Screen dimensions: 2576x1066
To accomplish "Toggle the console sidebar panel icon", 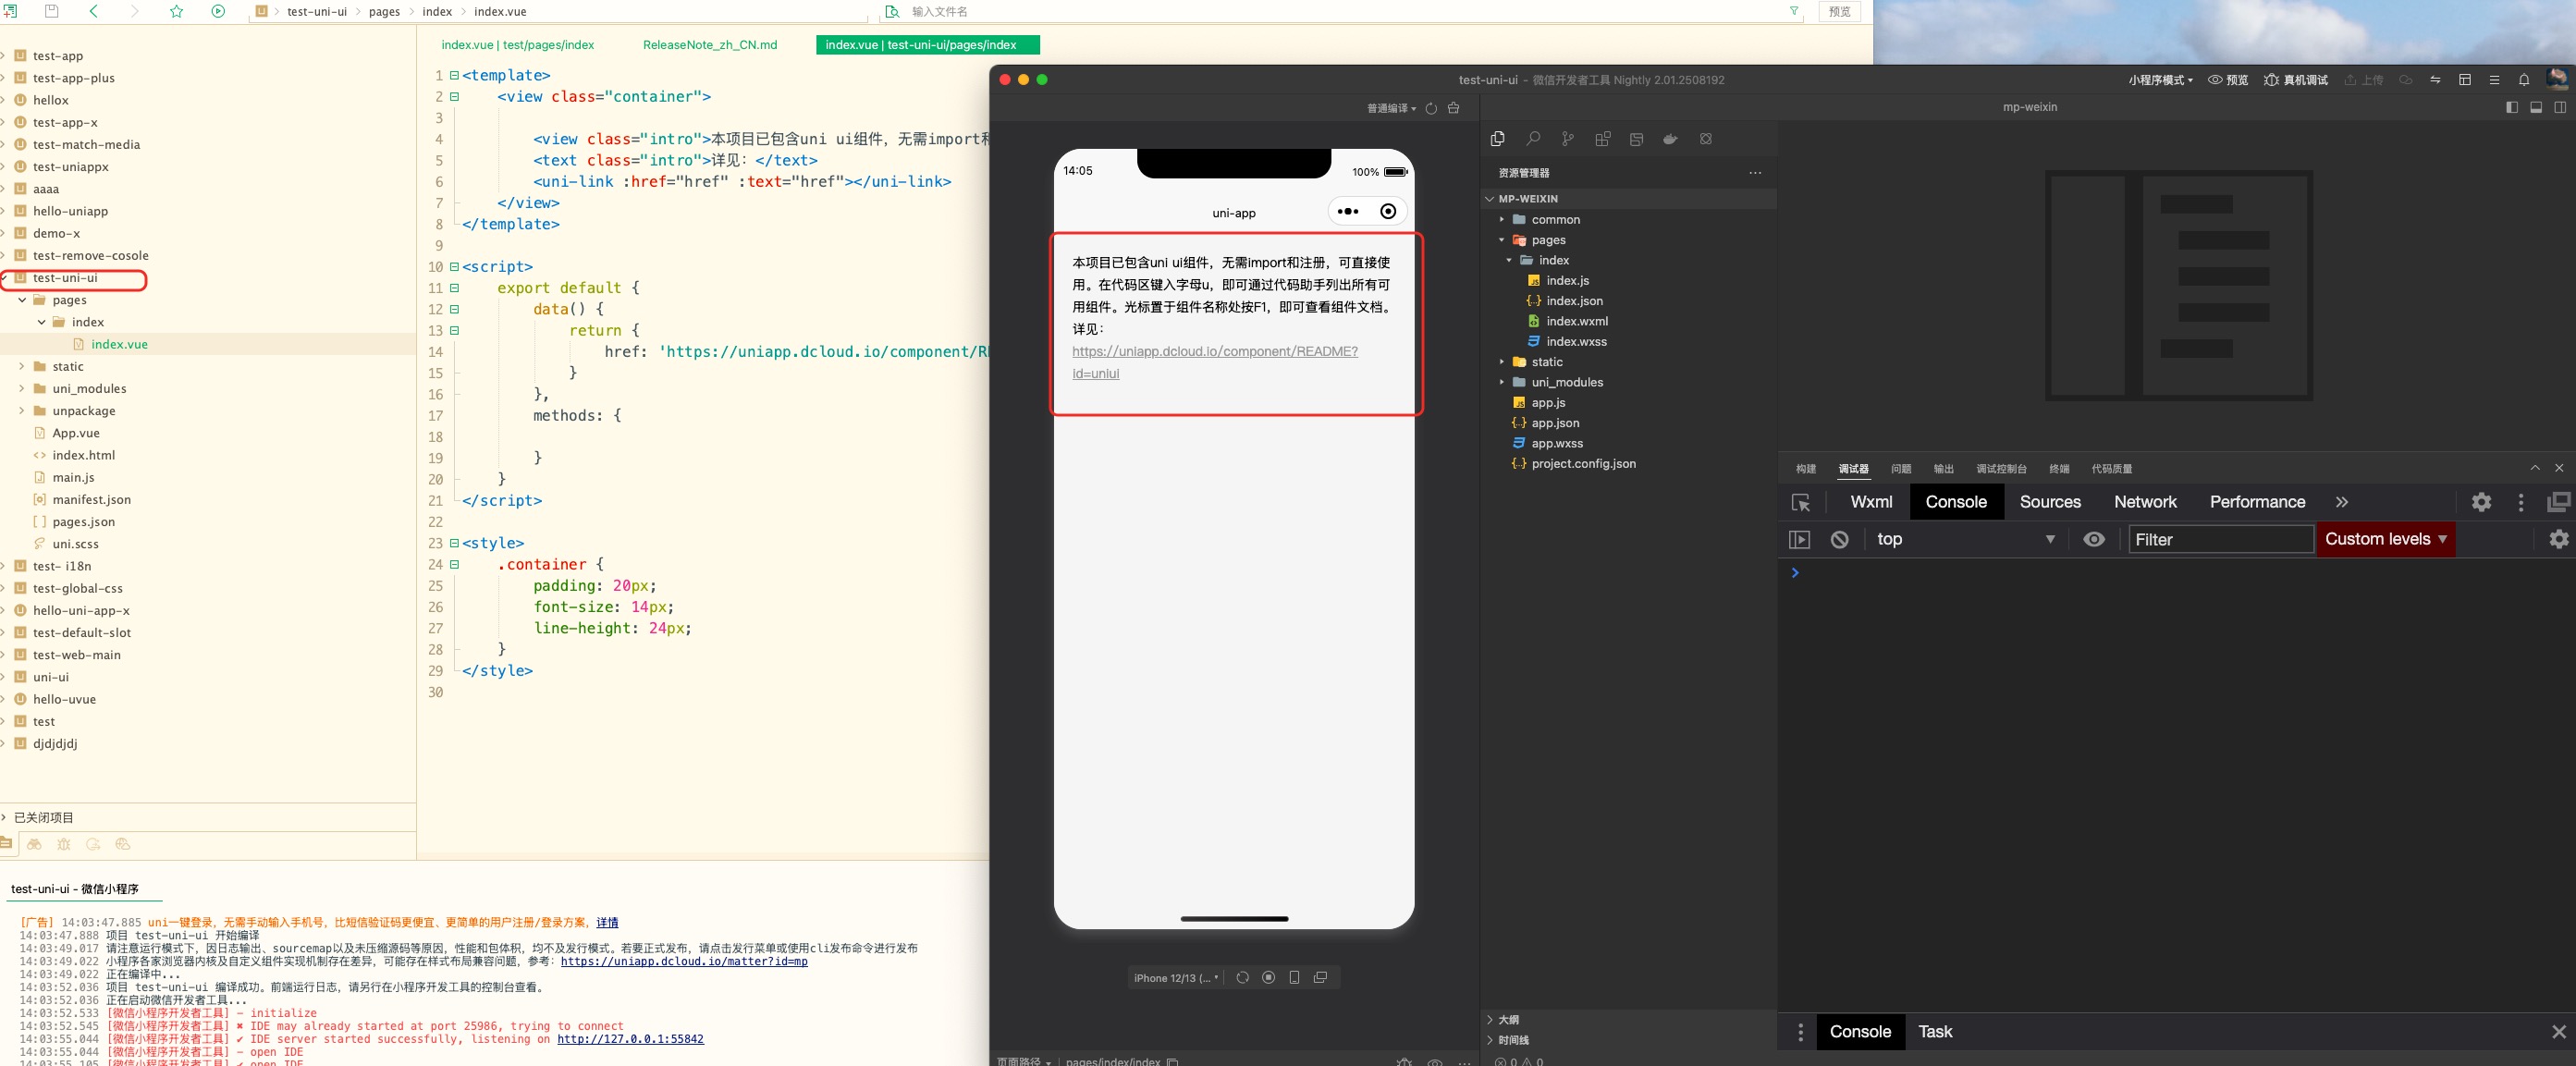I will tap(1799, 540).
